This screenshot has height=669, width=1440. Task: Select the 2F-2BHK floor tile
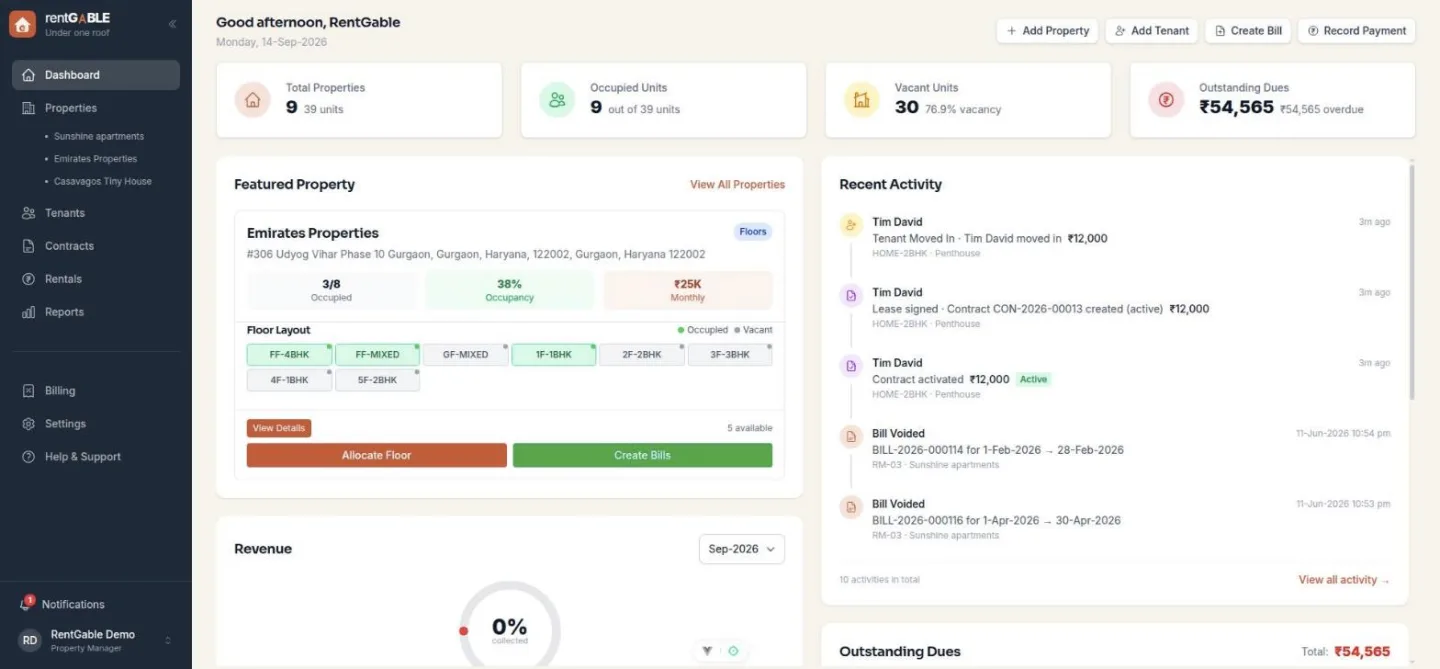tap(642, 355)
